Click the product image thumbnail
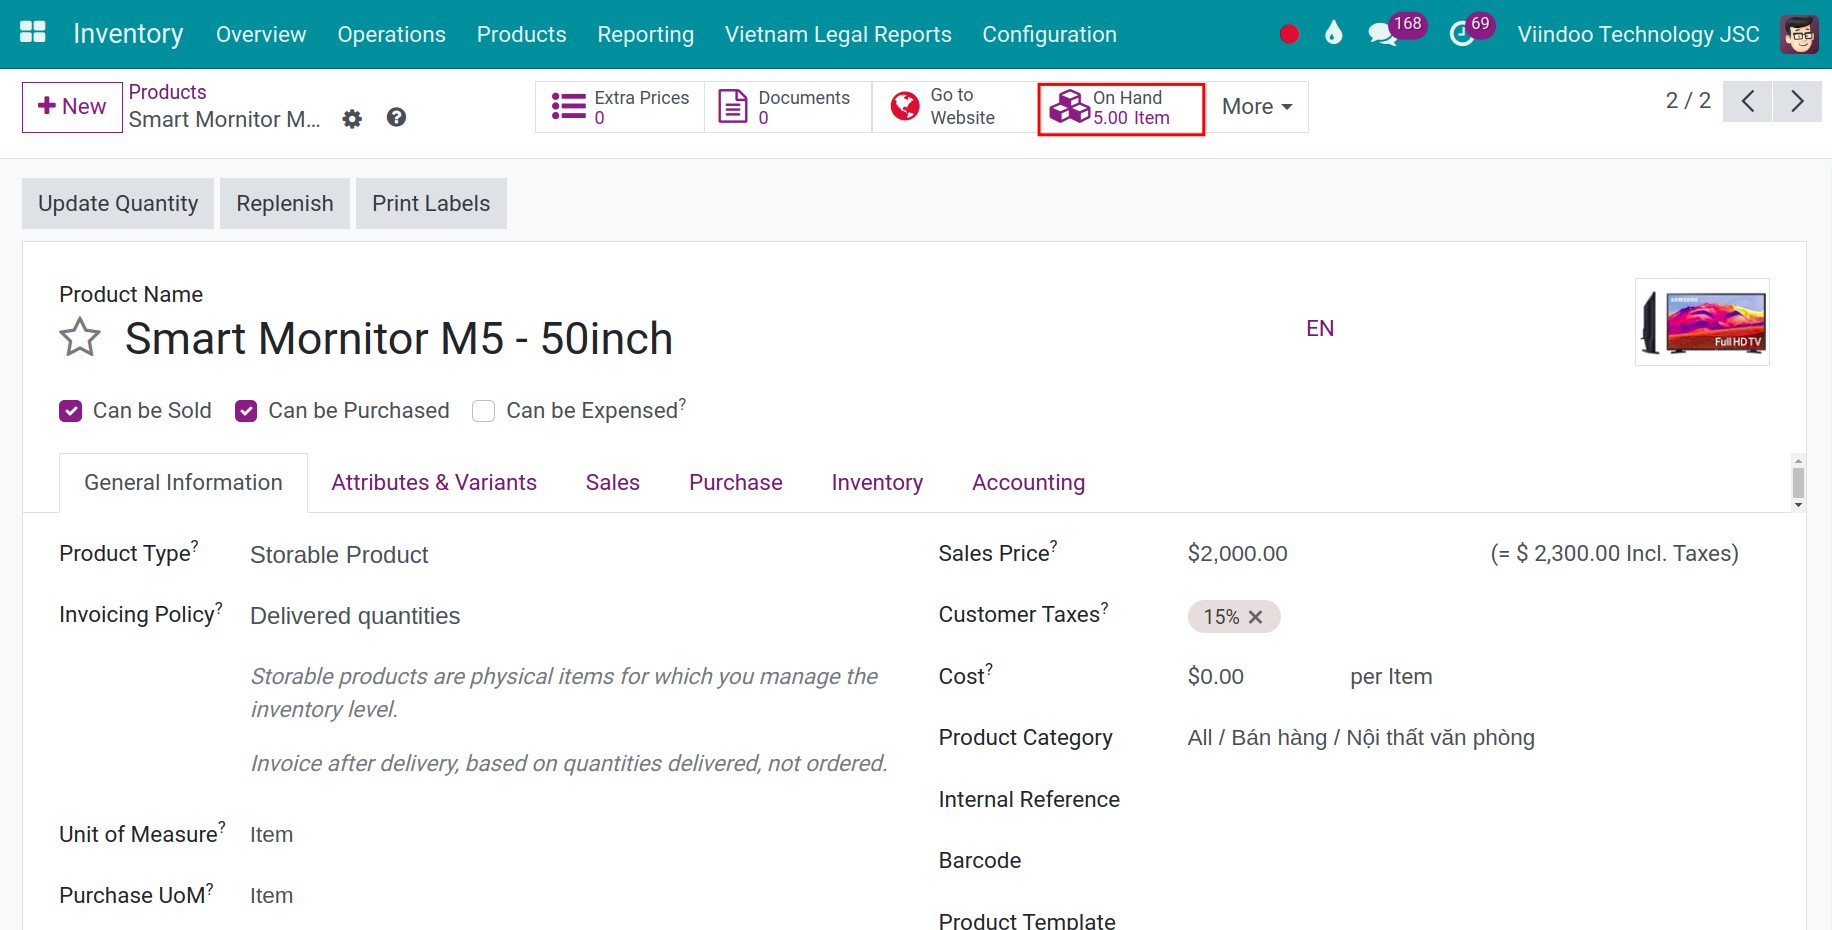The height and width of the screenshot is (930, 1832). [x=1702, y=322]
